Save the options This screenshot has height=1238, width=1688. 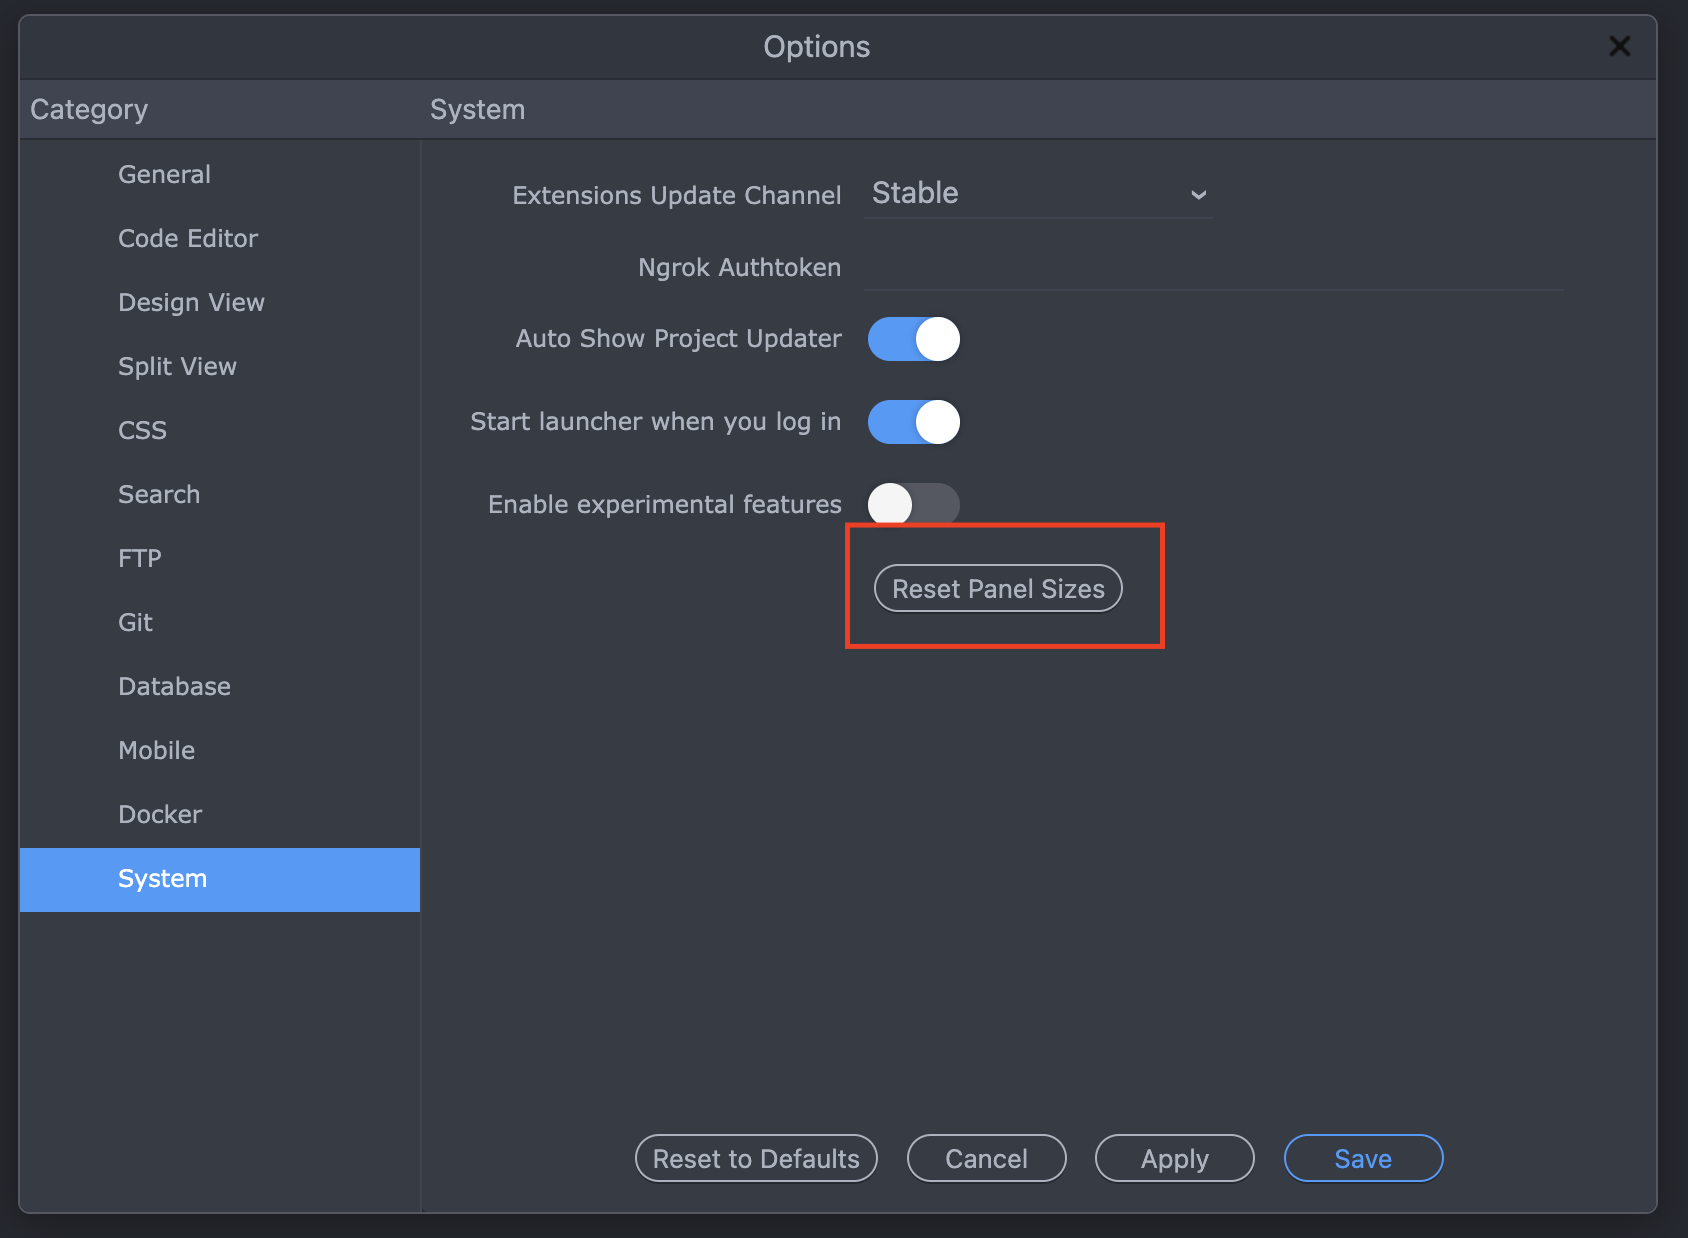(1363, 1158)
